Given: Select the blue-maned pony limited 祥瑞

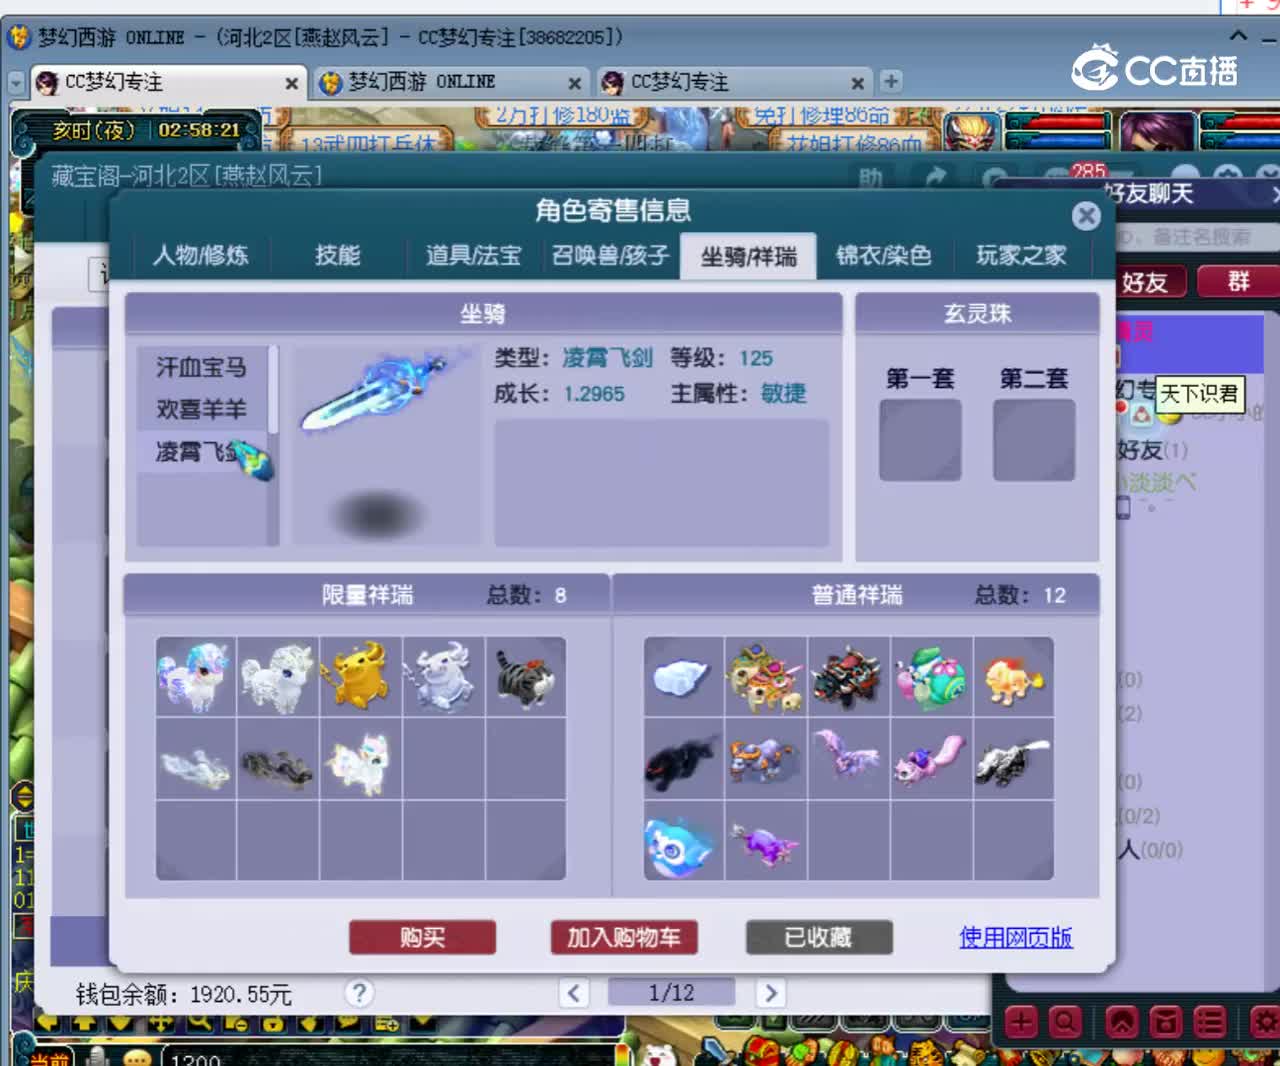Looking at the screenshot, I should tap(196, 677).
